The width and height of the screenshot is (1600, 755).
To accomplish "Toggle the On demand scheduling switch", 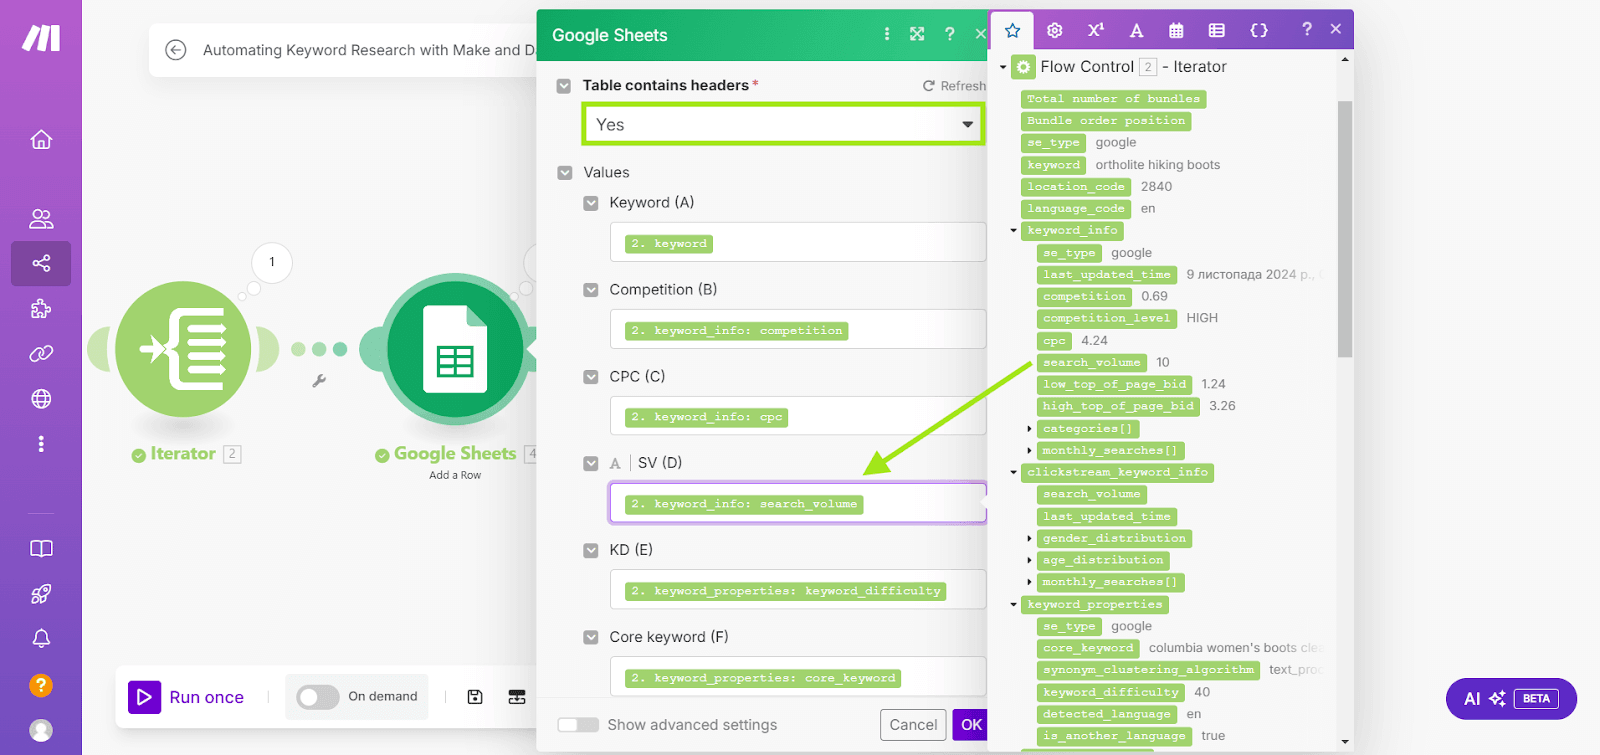I will pos(318,697).
